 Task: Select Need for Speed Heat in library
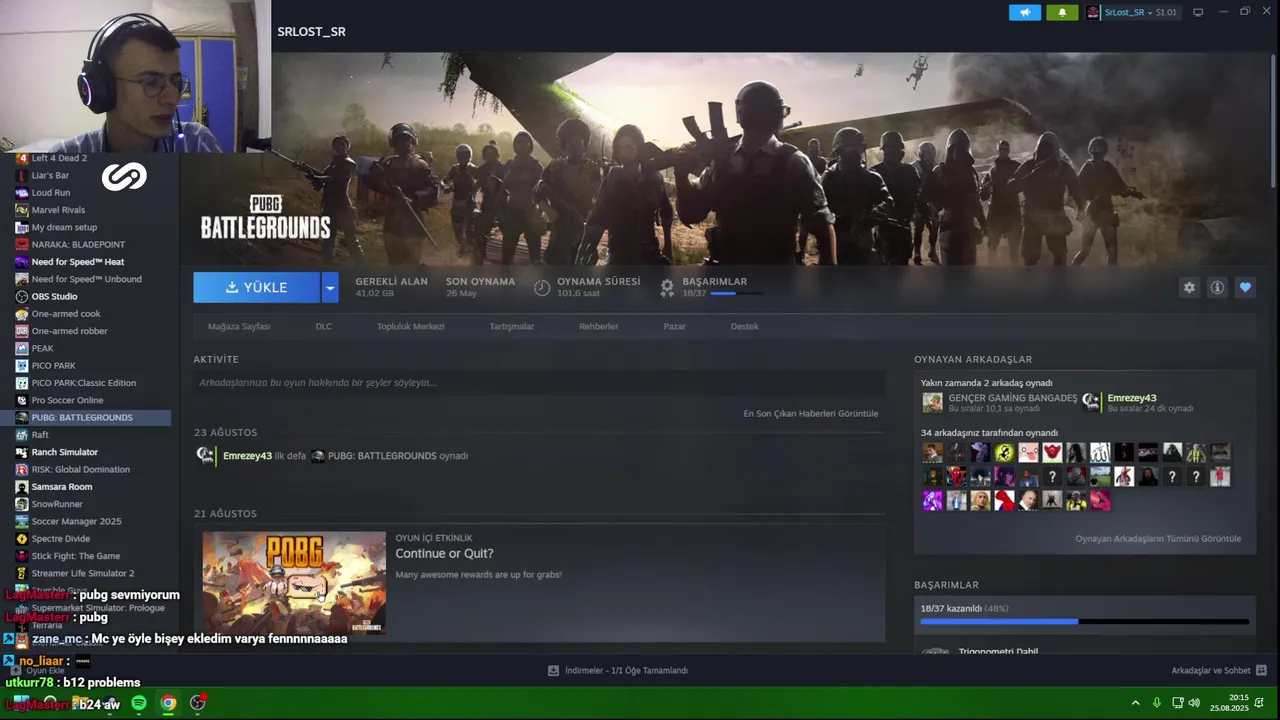click(78, 262)
